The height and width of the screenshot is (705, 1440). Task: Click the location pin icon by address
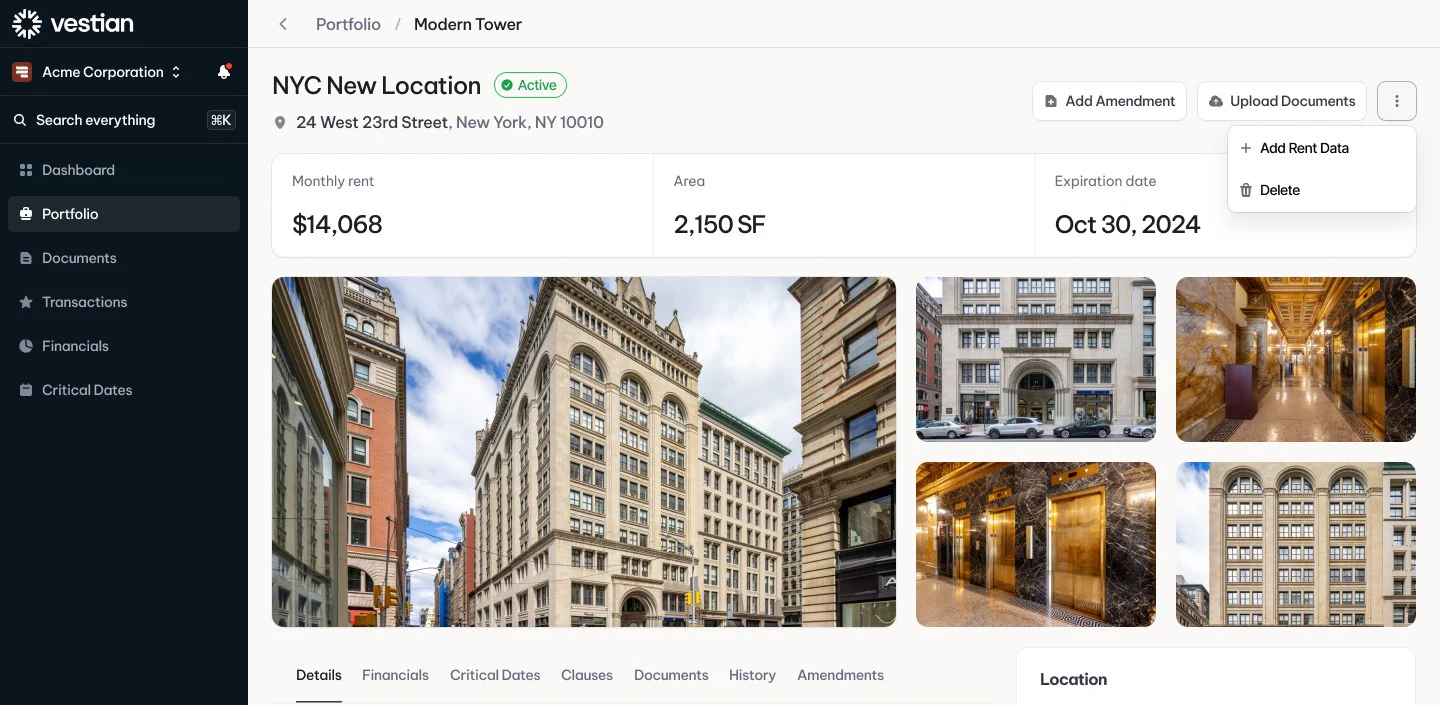[x=280, y=122]
